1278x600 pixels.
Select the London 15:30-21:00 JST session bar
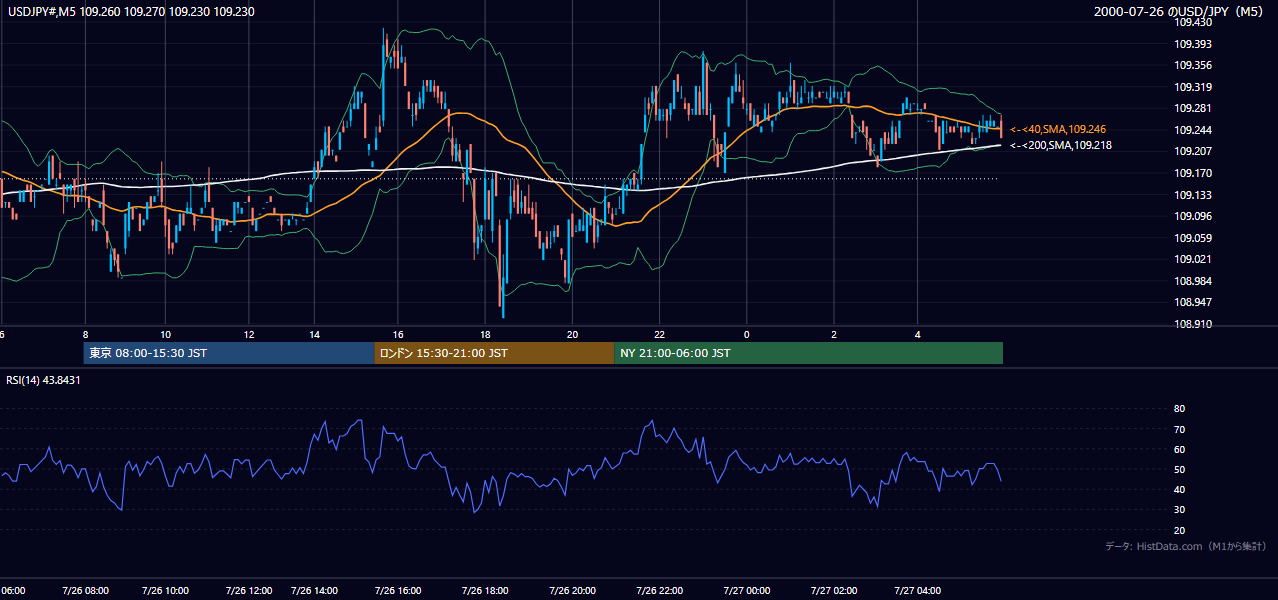pos(494,353)
